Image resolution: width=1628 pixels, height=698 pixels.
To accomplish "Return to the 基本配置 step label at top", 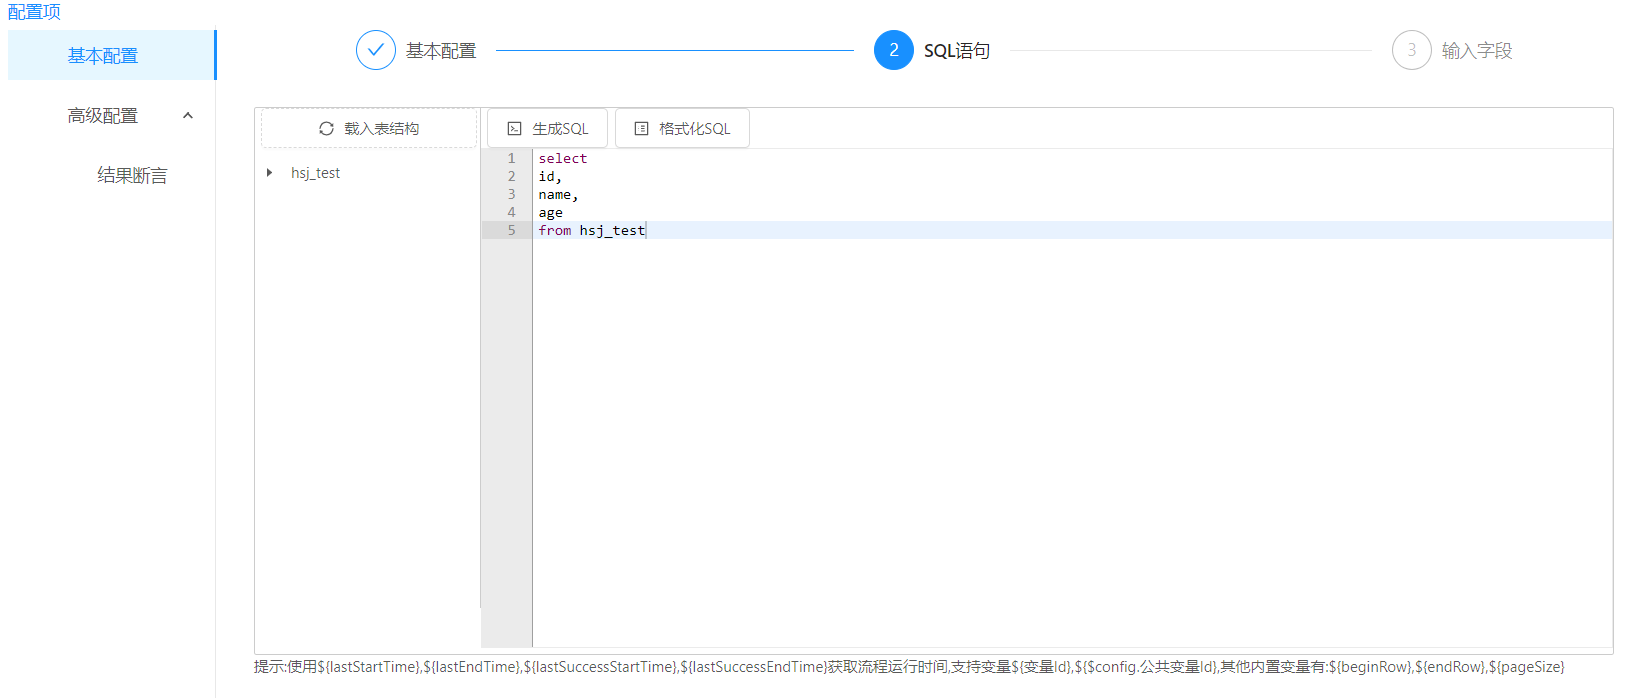I will click(x=441, y=51).
